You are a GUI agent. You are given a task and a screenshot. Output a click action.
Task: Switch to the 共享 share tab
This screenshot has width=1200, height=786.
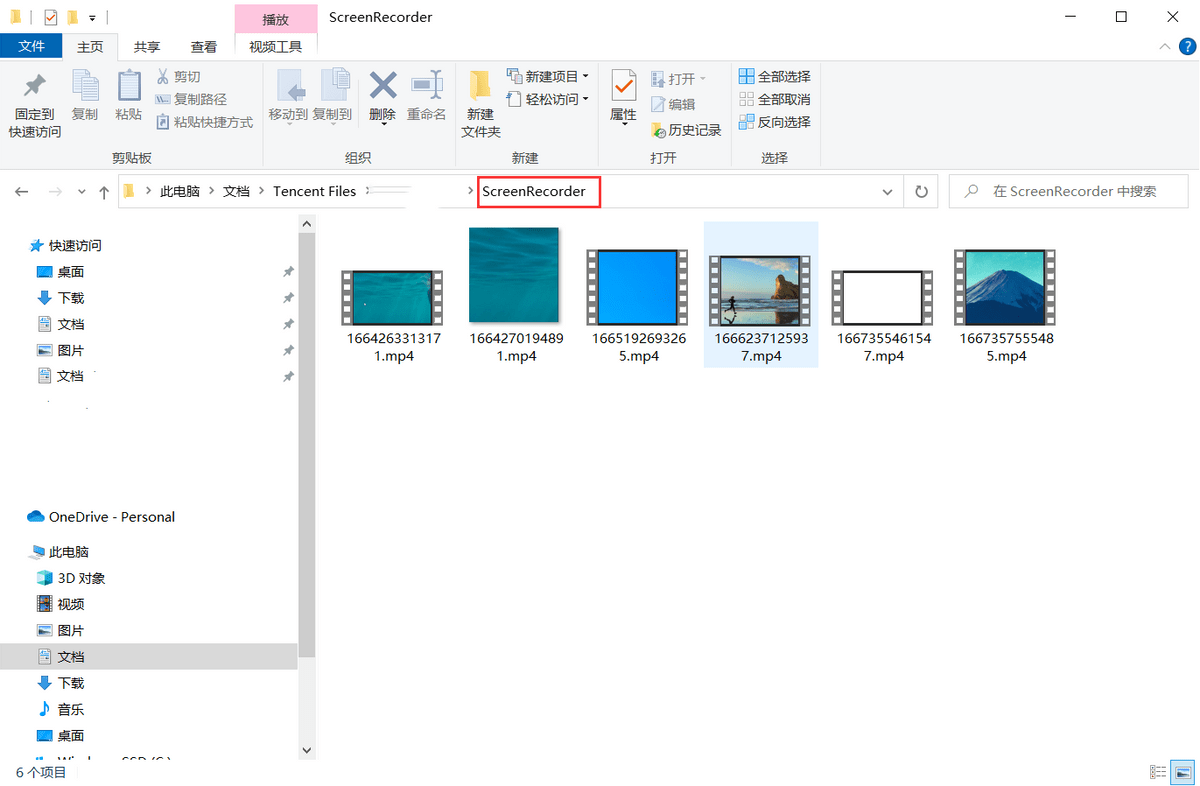tap(147, 47)
